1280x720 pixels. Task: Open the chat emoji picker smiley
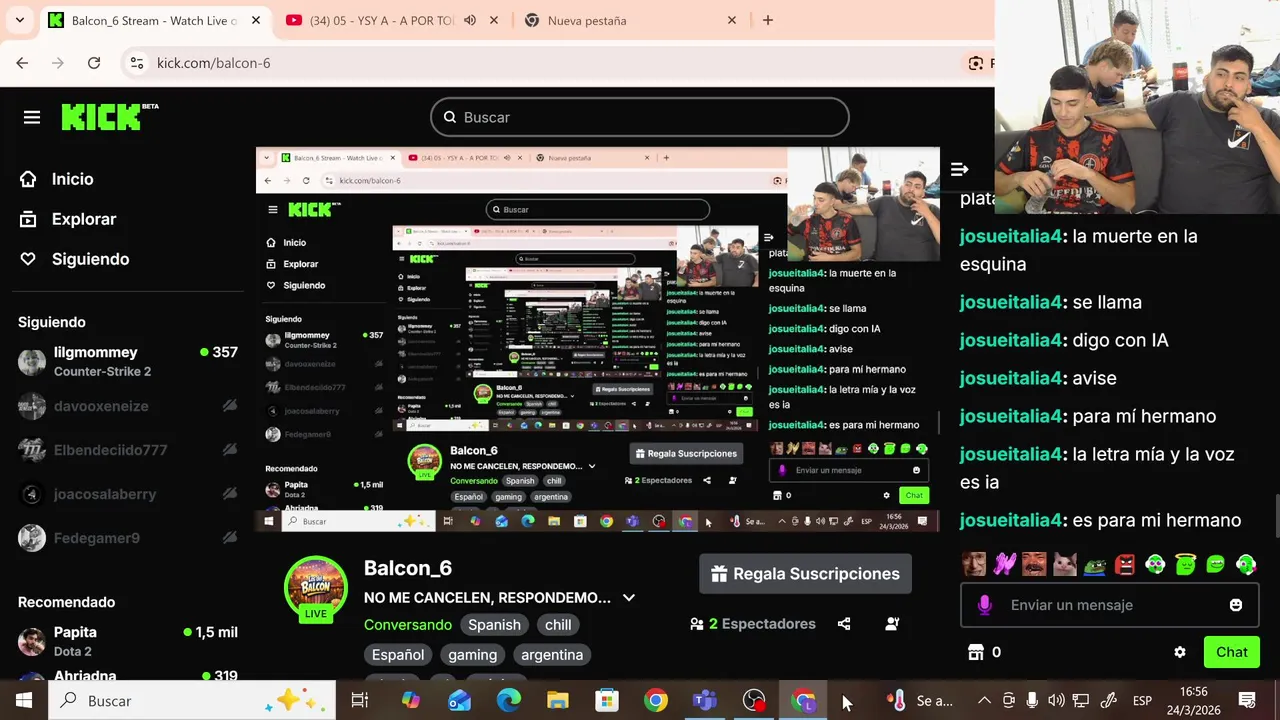tap(1236, 605)
